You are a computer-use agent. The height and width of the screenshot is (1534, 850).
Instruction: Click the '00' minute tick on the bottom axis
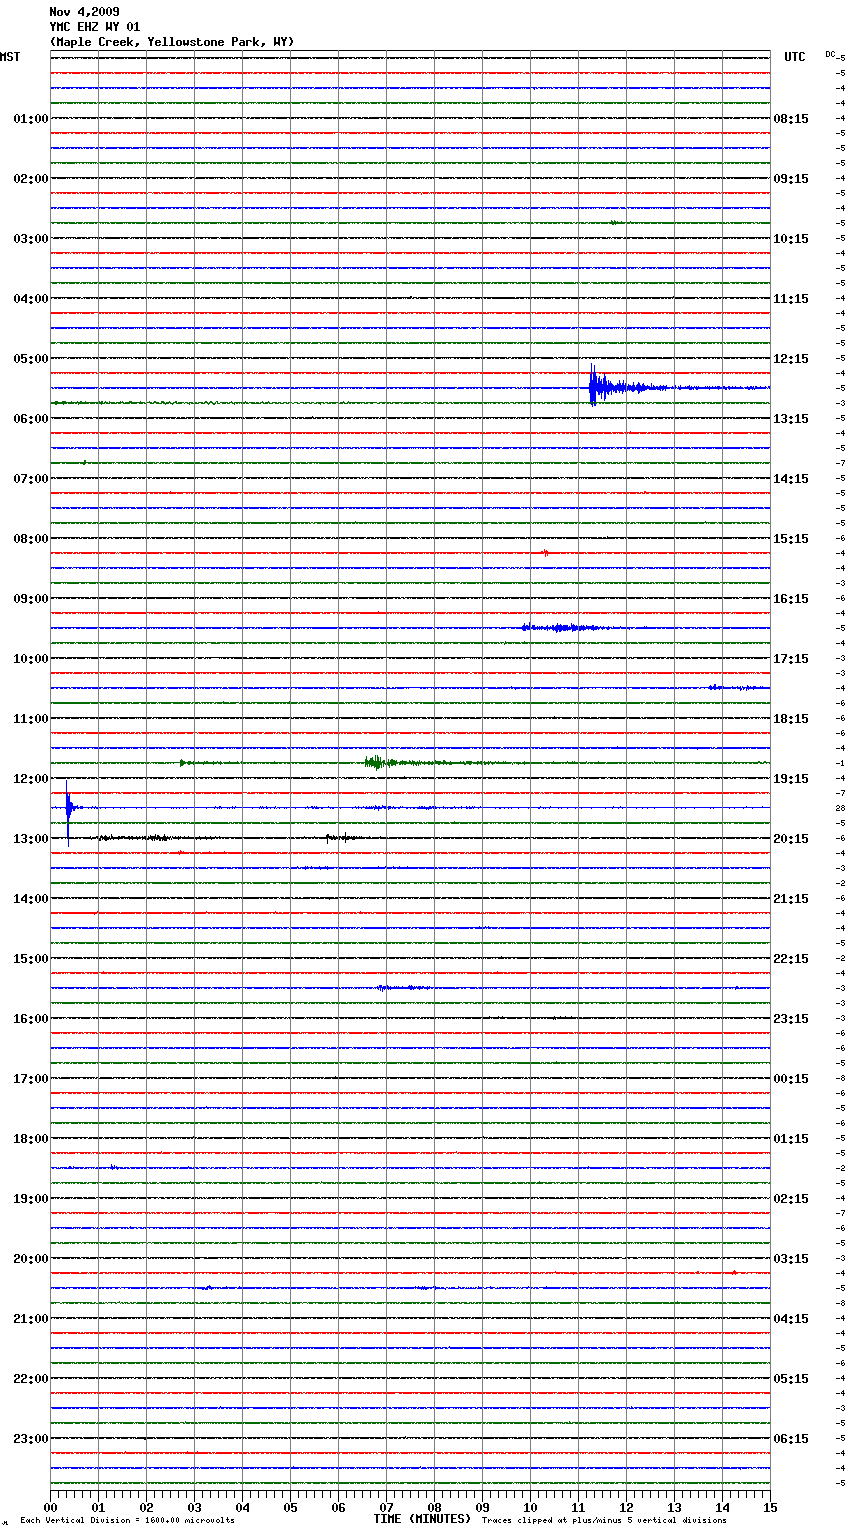tap(50, 1507)
